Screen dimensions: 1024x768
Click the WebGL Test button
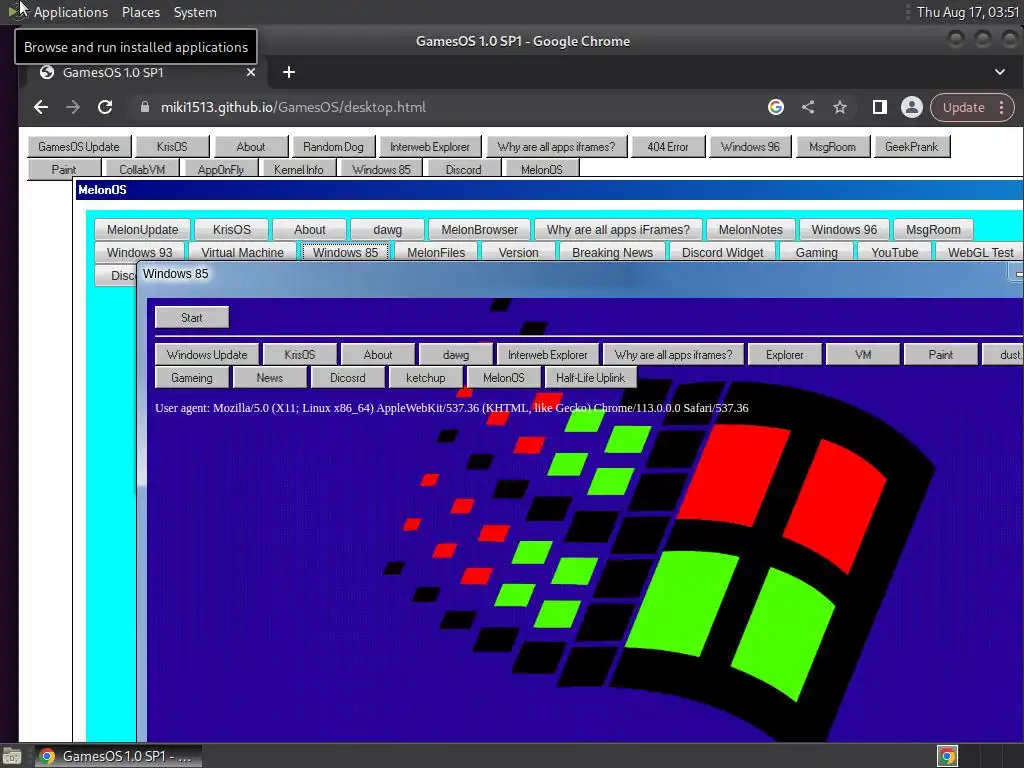980,253
